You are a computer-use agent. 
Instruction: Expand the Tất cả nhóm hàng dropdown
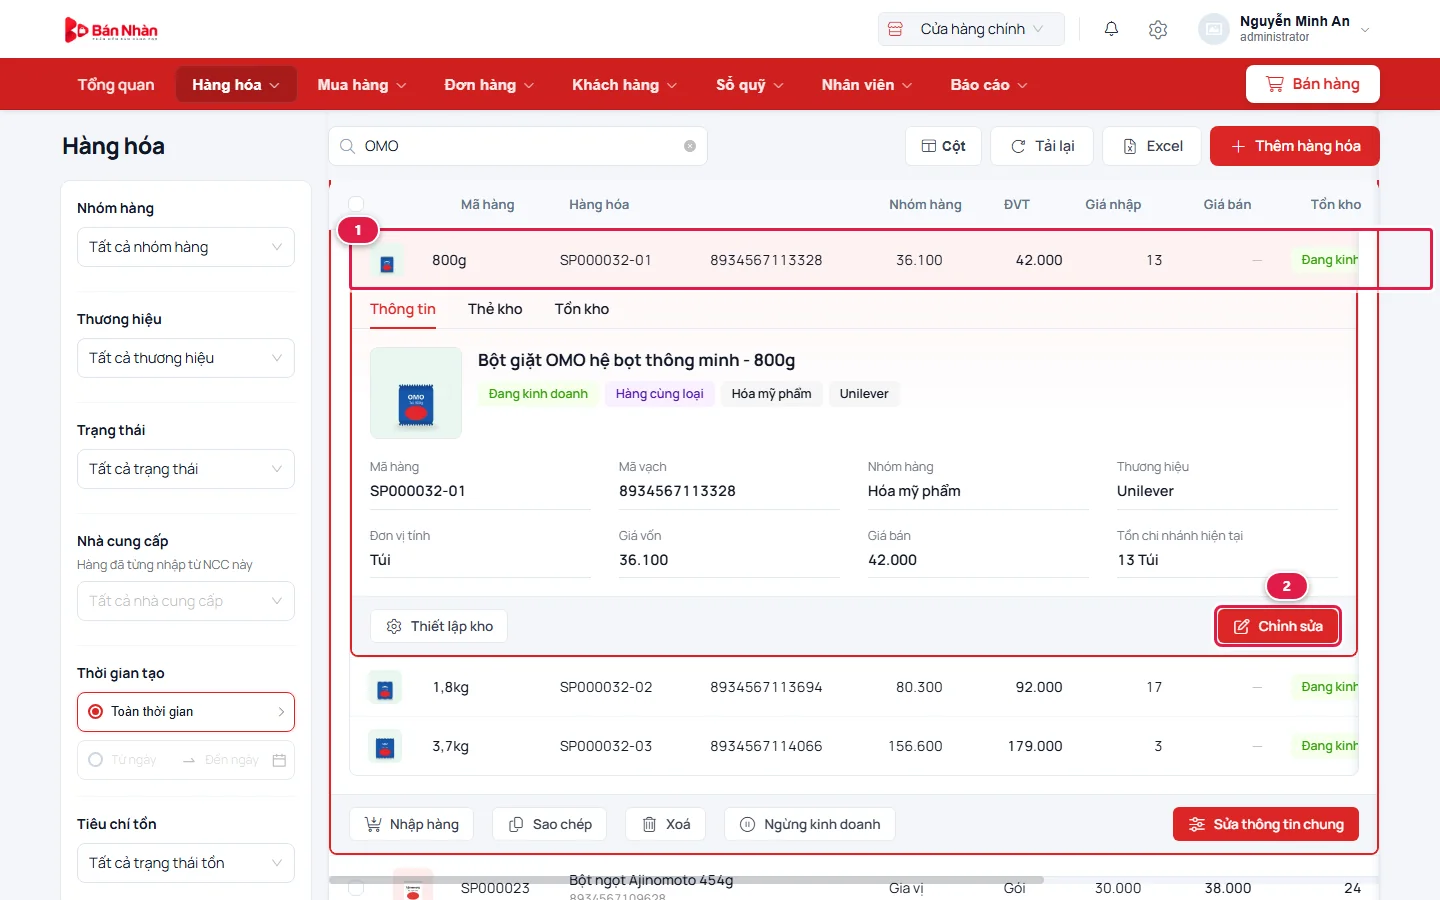coord(186,247)
